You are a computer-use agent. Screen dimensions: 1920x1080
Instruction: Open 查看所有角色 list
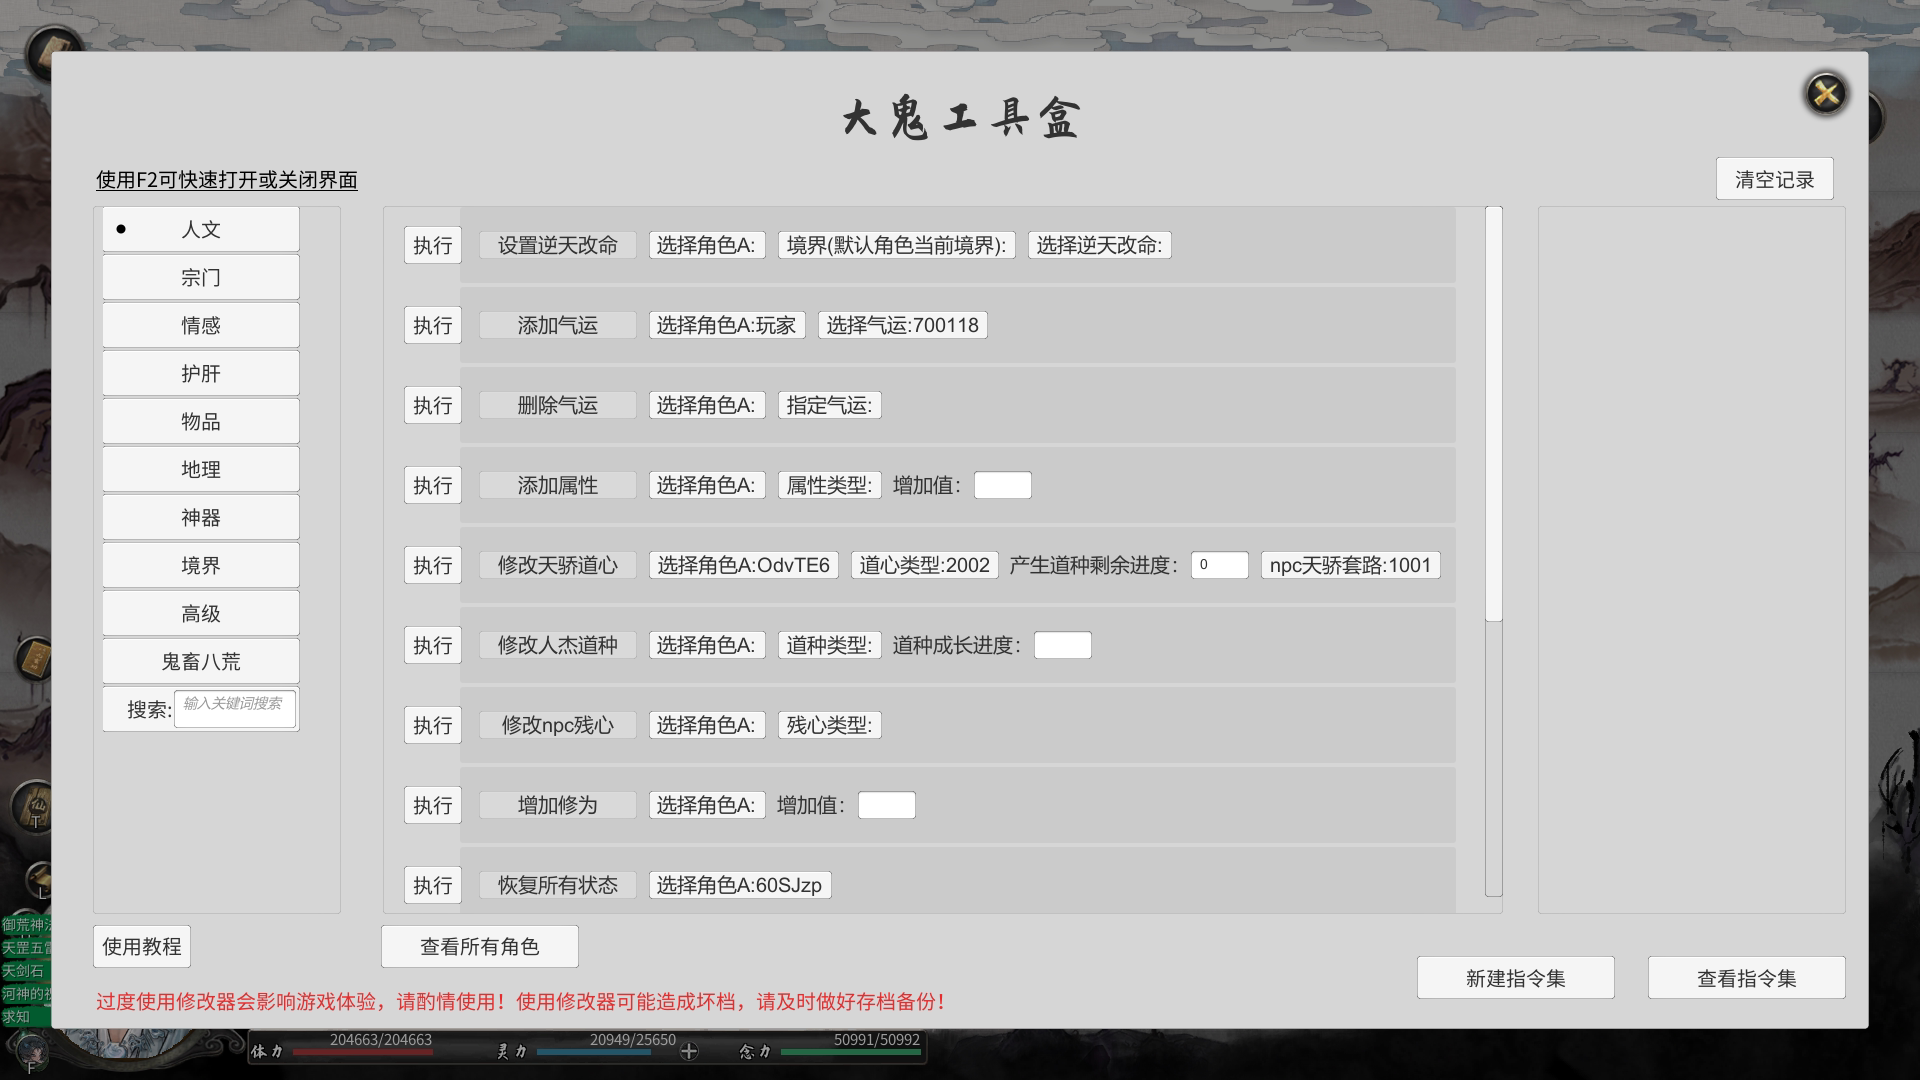(x=479, y=946)
